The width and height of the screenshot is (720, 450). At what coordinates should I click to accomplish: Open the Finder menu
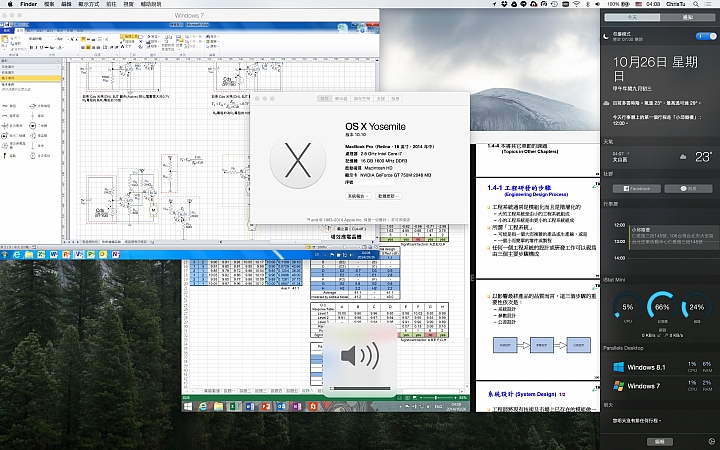point(29,5)
